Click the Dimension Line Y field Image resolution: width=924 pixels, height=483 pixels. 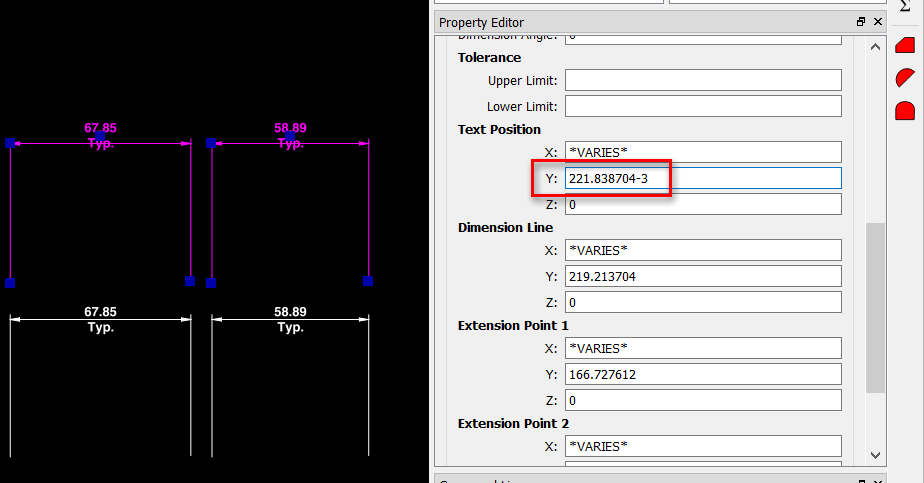click(703, 276)
